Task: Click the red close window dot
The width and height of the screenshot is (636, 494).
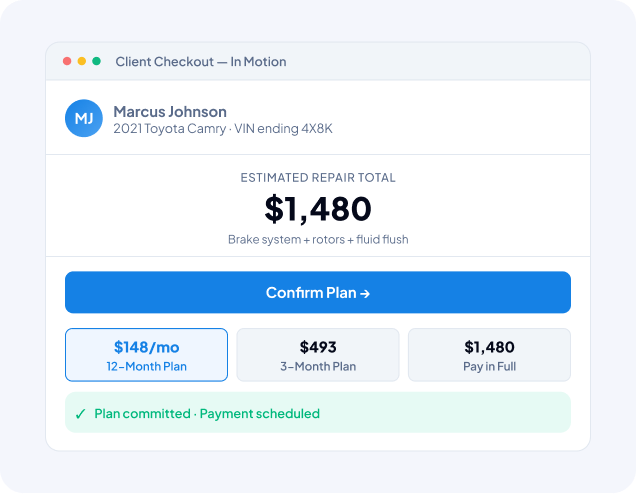Action: tap(67, 61)
